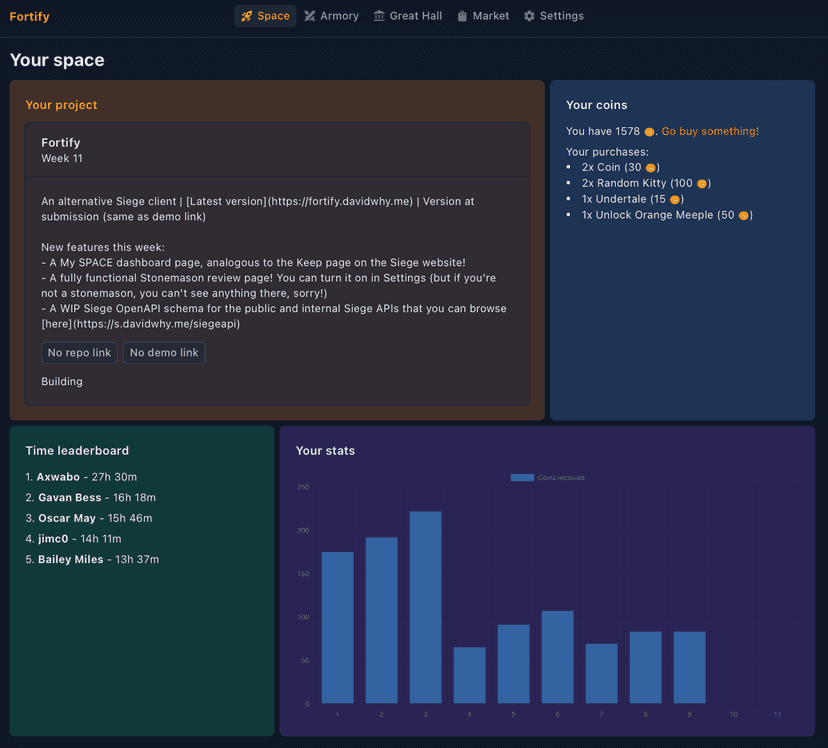
Task: Open the Fortify Week 11 project card title
Action: click(61, 143)
